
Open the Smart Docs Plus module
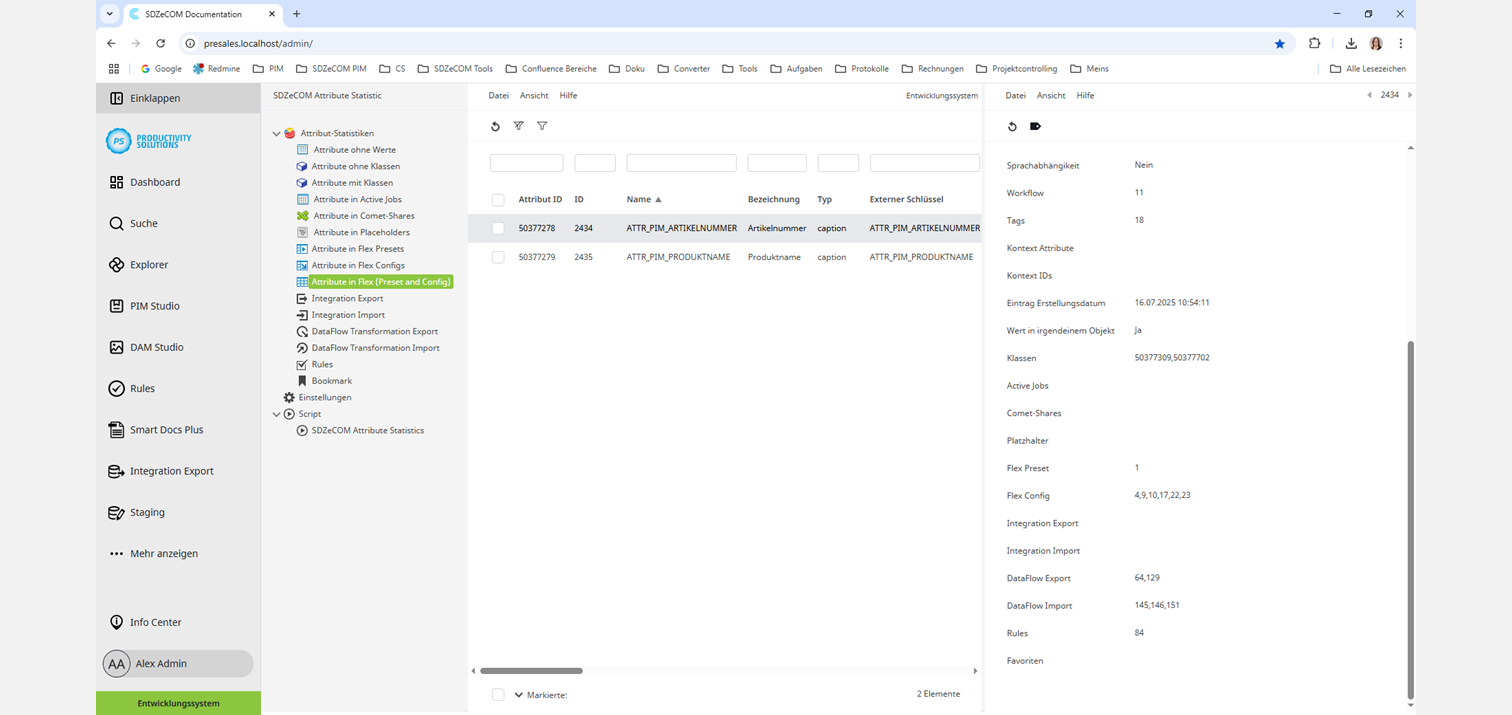(x=117, y=430)
